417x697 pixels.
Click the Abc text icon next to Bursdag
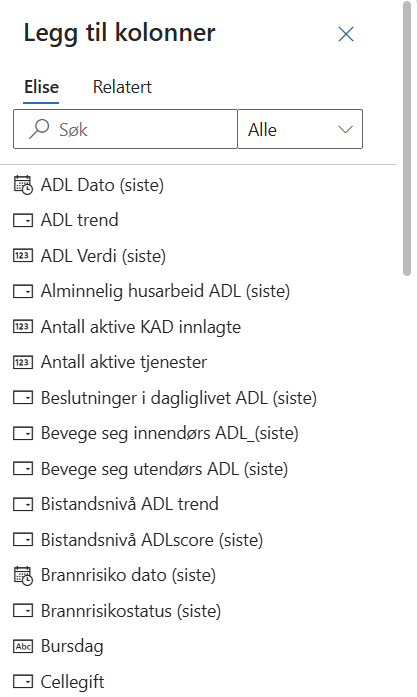tap(23, 646)
